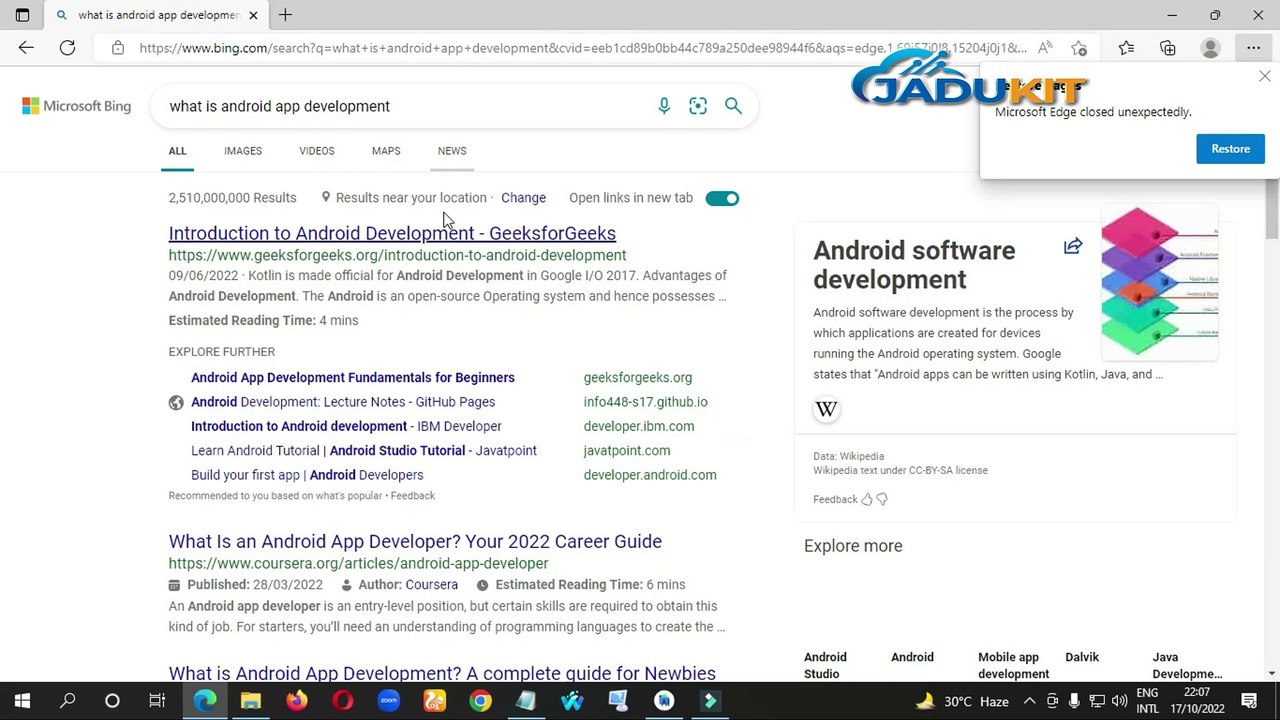This screenshot has width=1280, height=720.
Task: Show hidden system tray icons
Action: click(x=1030, y=701)
